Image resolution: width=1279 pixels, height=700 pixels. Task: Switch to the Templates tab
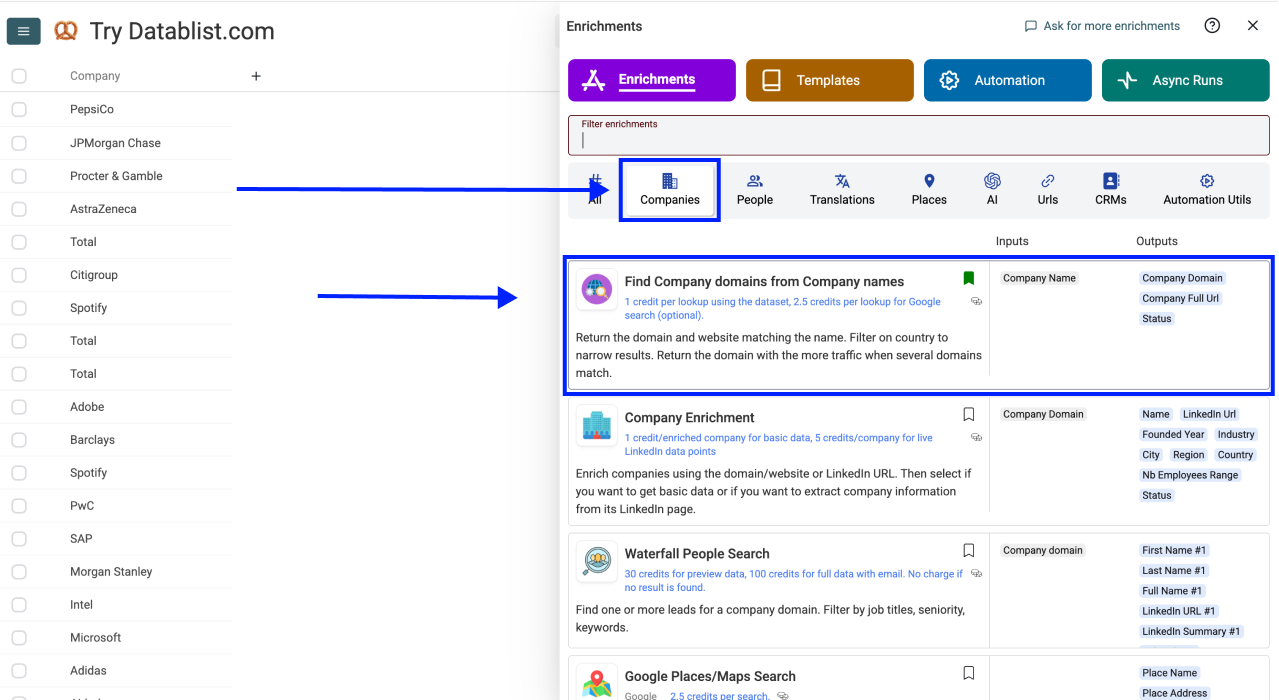[829, 81]
